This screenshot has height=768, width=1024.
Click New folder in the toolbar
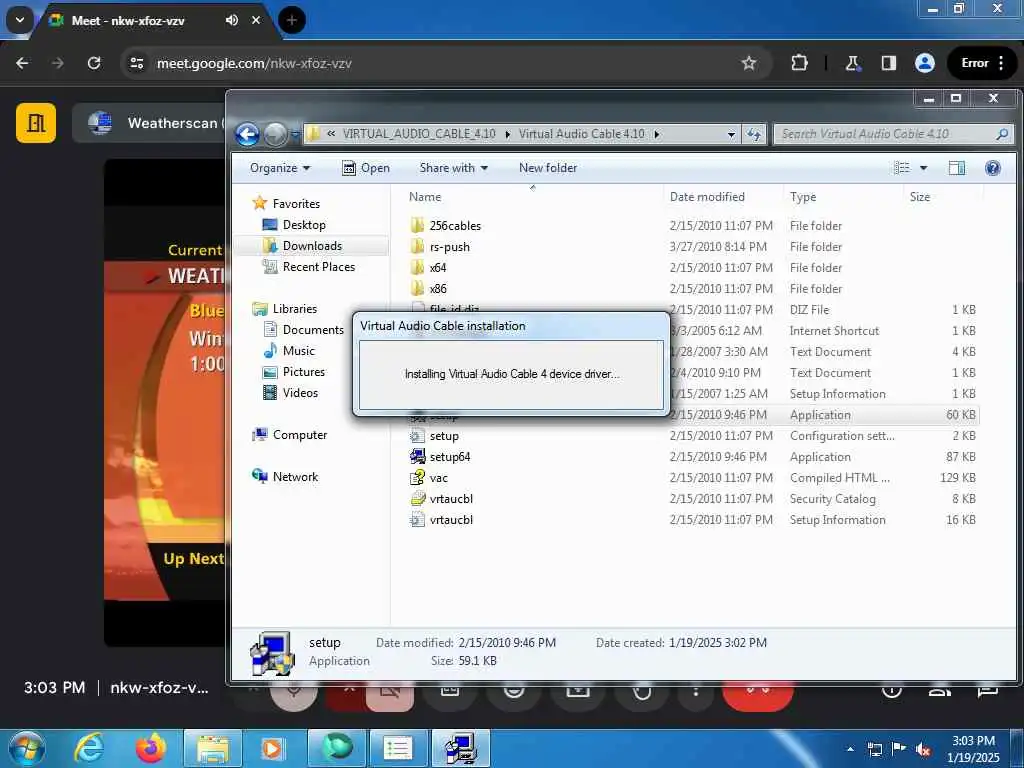pyautogui.click(x=548, y=168)
